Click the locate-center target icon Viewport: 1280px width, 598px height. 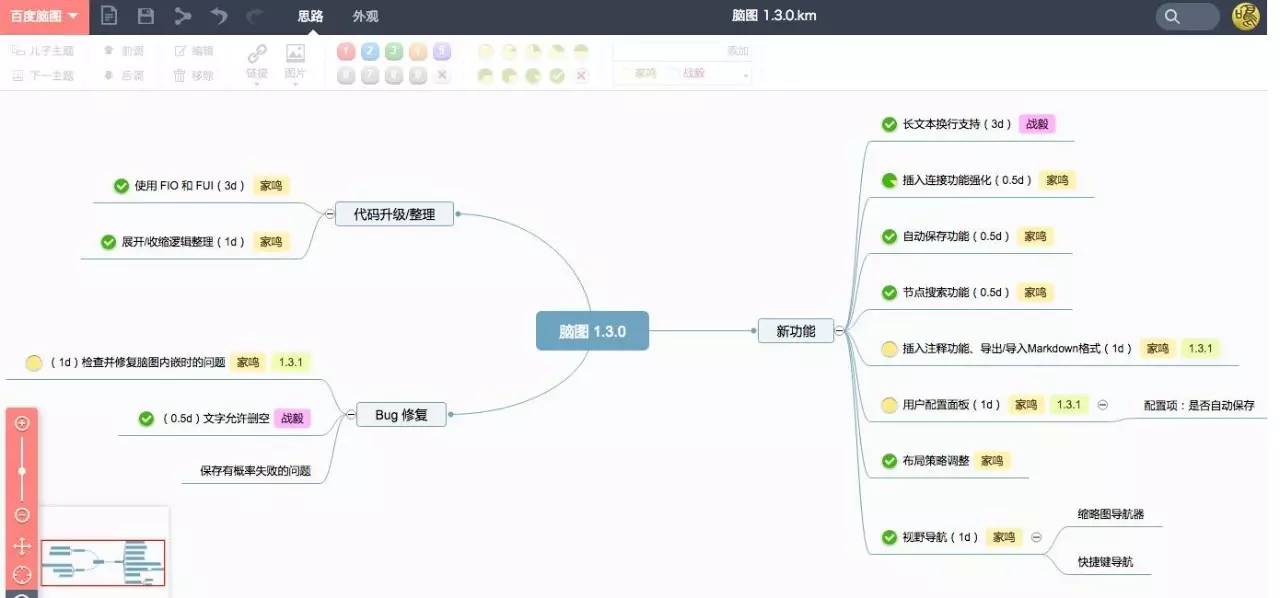[20, 573]
